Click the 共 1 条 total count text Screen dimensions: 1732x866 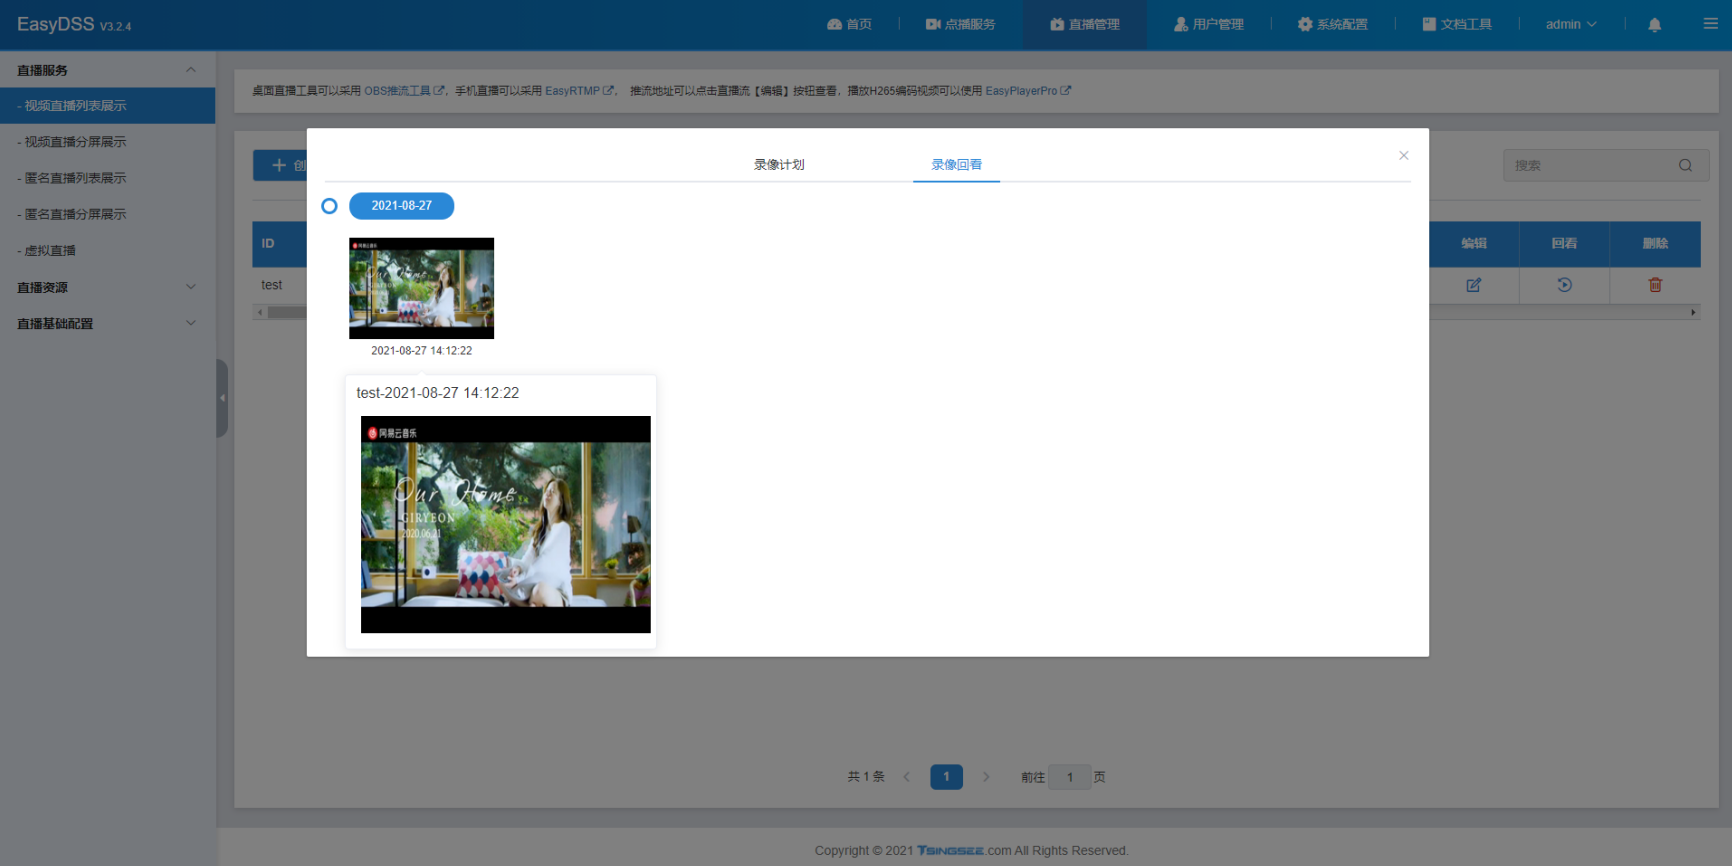tap(866, 777)
